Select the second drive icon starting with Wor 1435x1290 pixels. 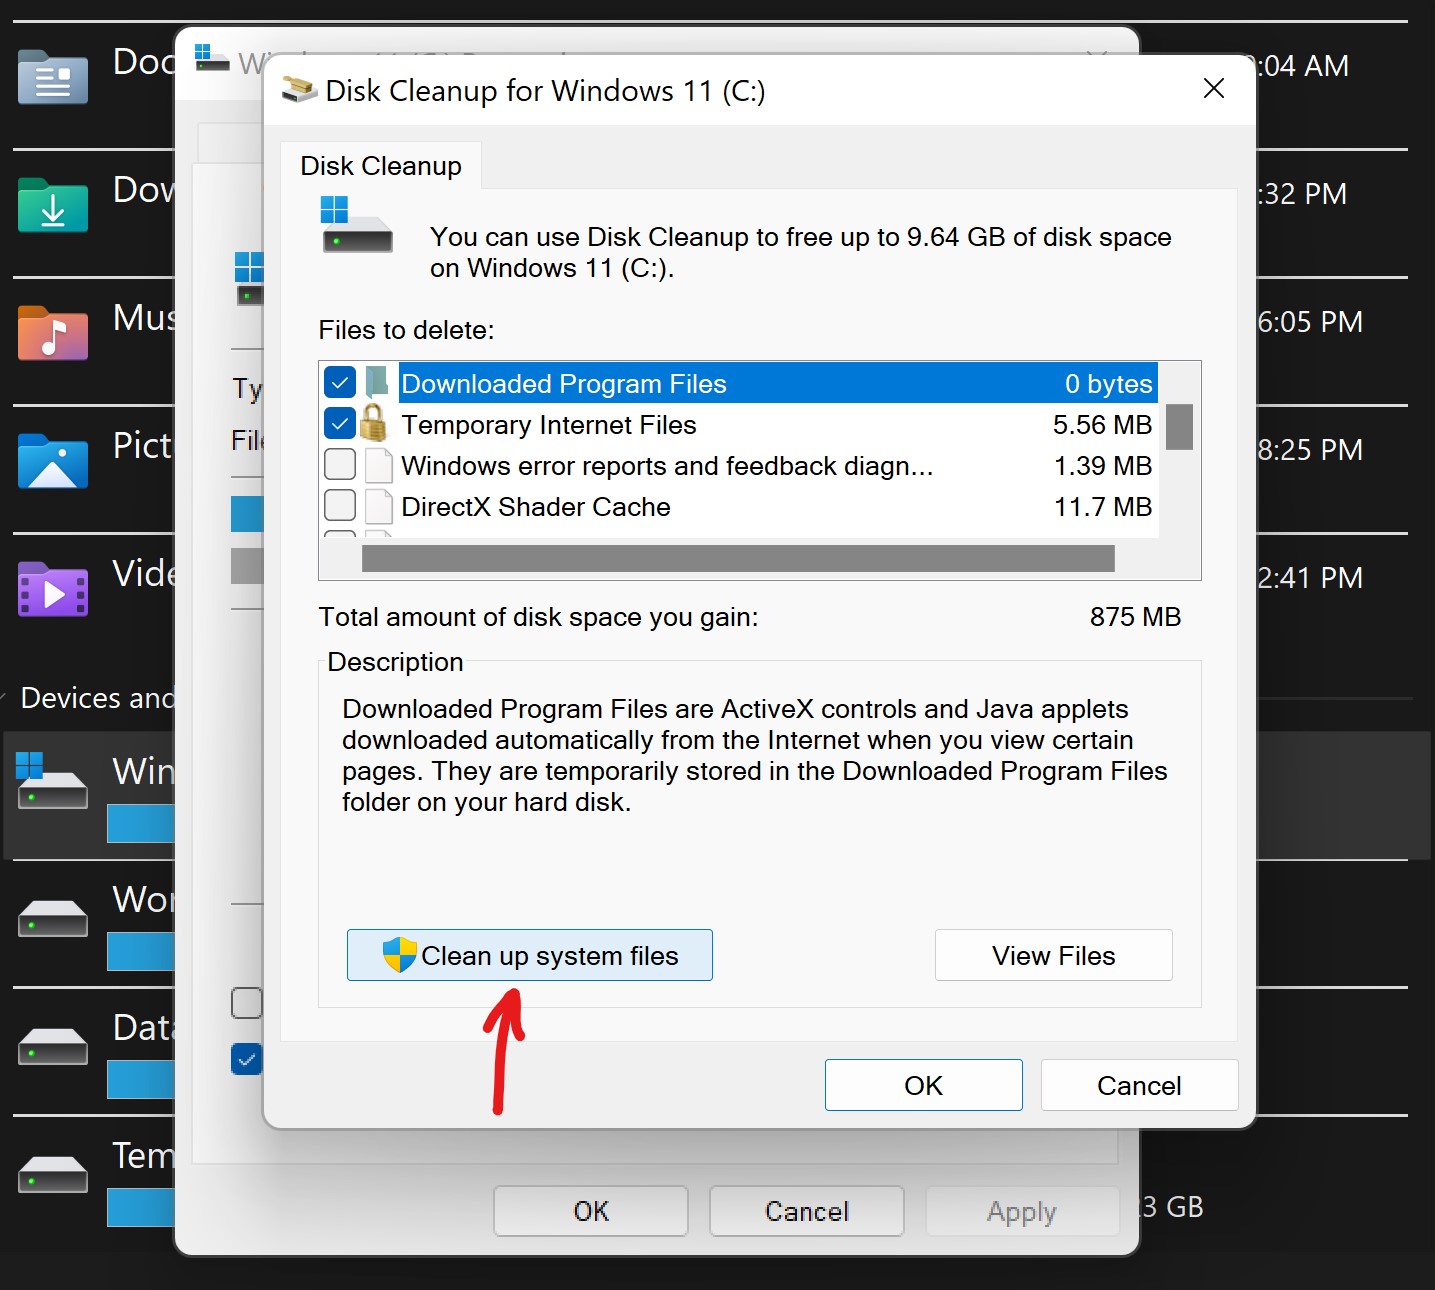(53, 918)
